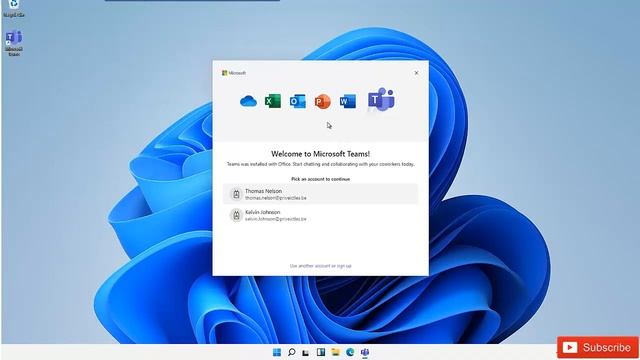The width and height of the screenshot is (640, 360).
Task: Close the Welcome to Microsoft Teams dialog
Action: coord(416,73)
